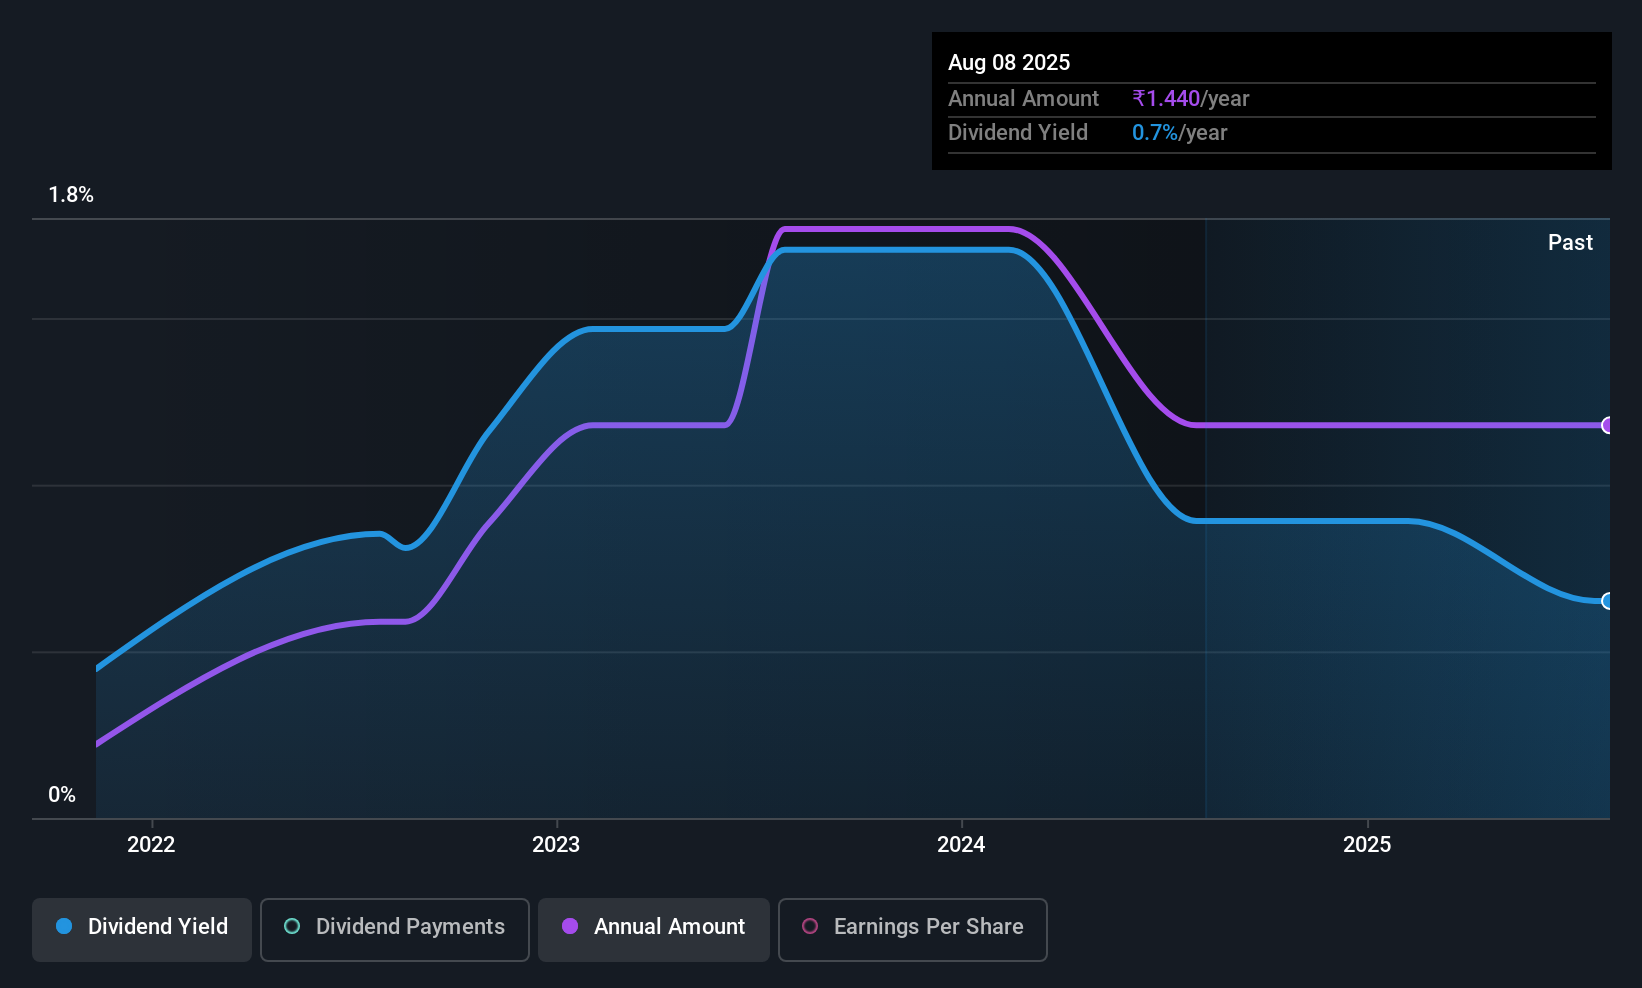
Task: Click the 2022 x-axis label
Action: click(x=151, y=845)
